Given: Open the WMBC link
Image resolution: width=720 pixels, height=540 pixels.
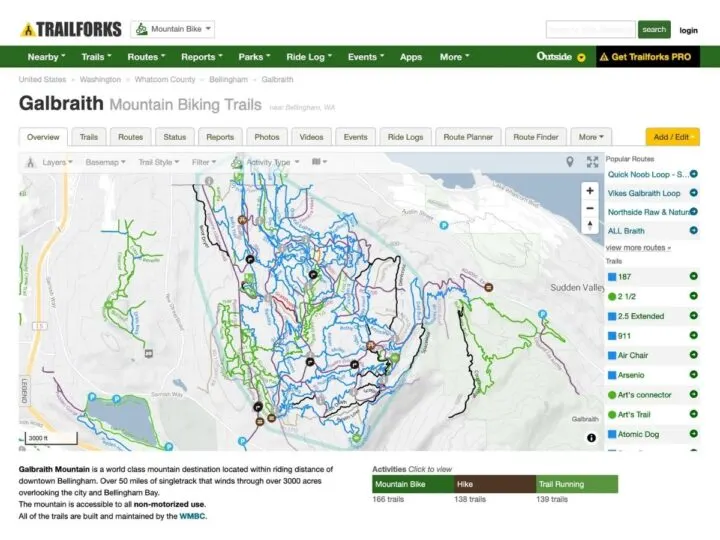Looking at the screenshot, I should tap(192, 516).
